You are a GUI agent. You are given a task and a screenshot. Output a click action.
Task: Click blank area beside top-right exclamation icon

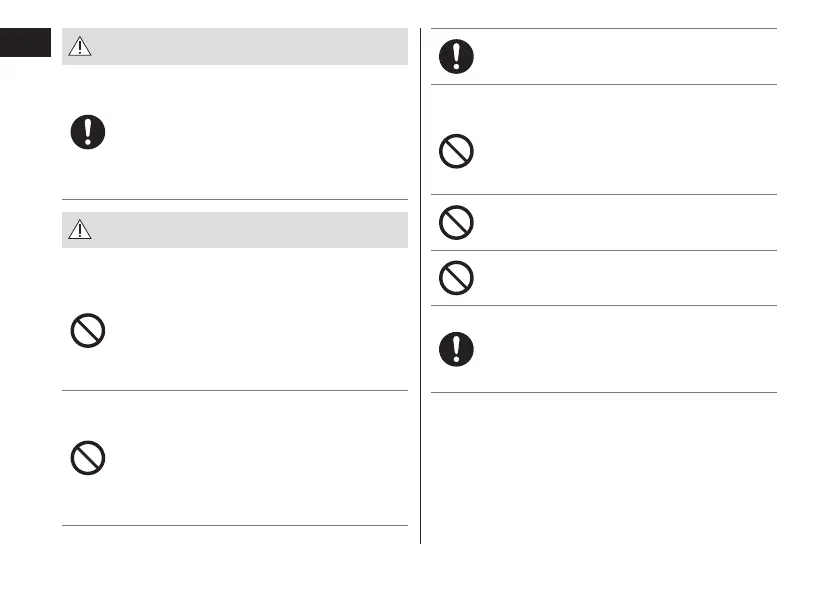coord(620,56)
